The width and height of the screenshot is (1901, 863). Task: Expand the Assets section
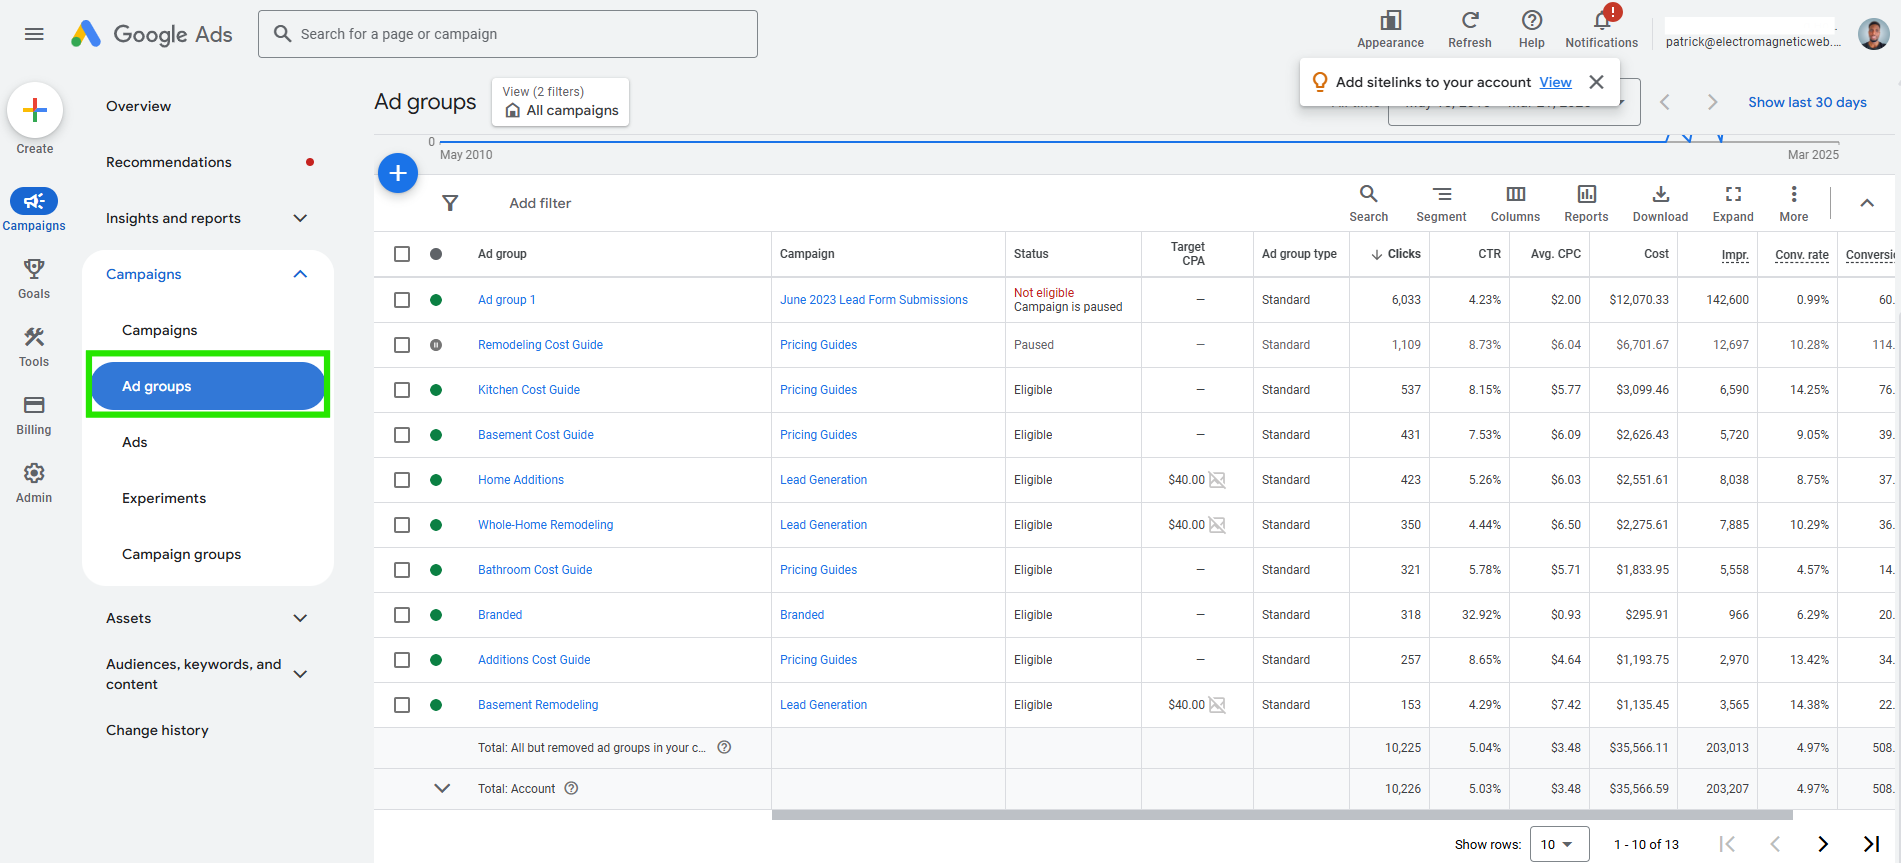pos(300,618)
